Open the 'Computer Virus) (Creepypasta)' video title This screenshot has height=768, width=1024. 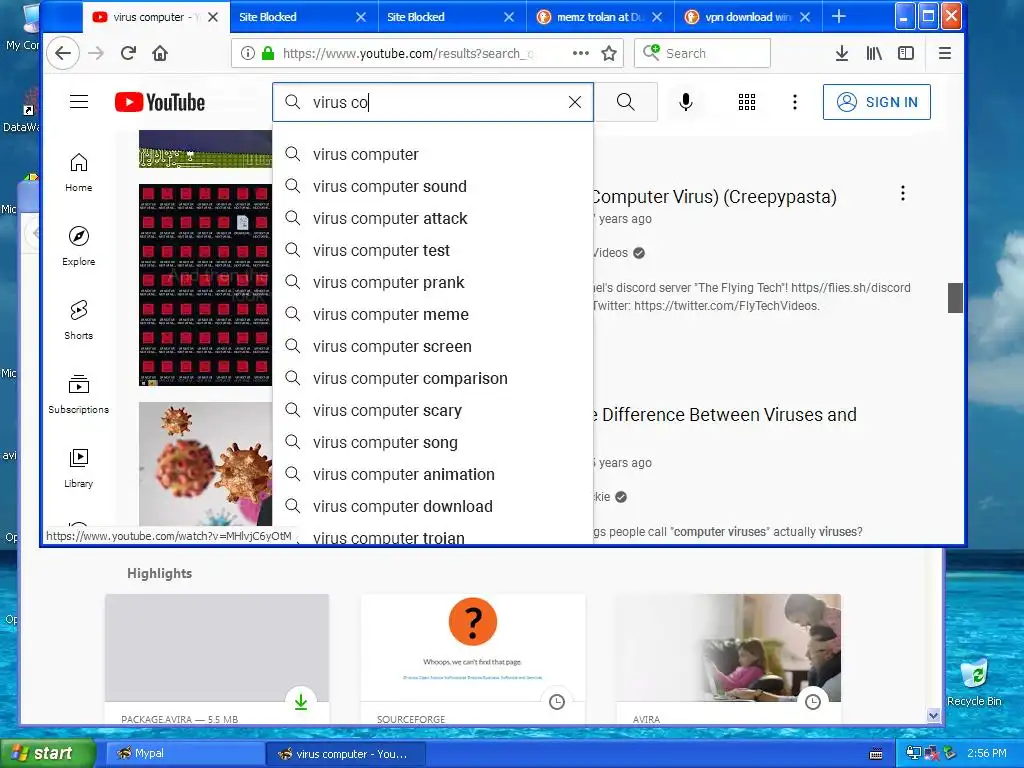tap(714, 197)
